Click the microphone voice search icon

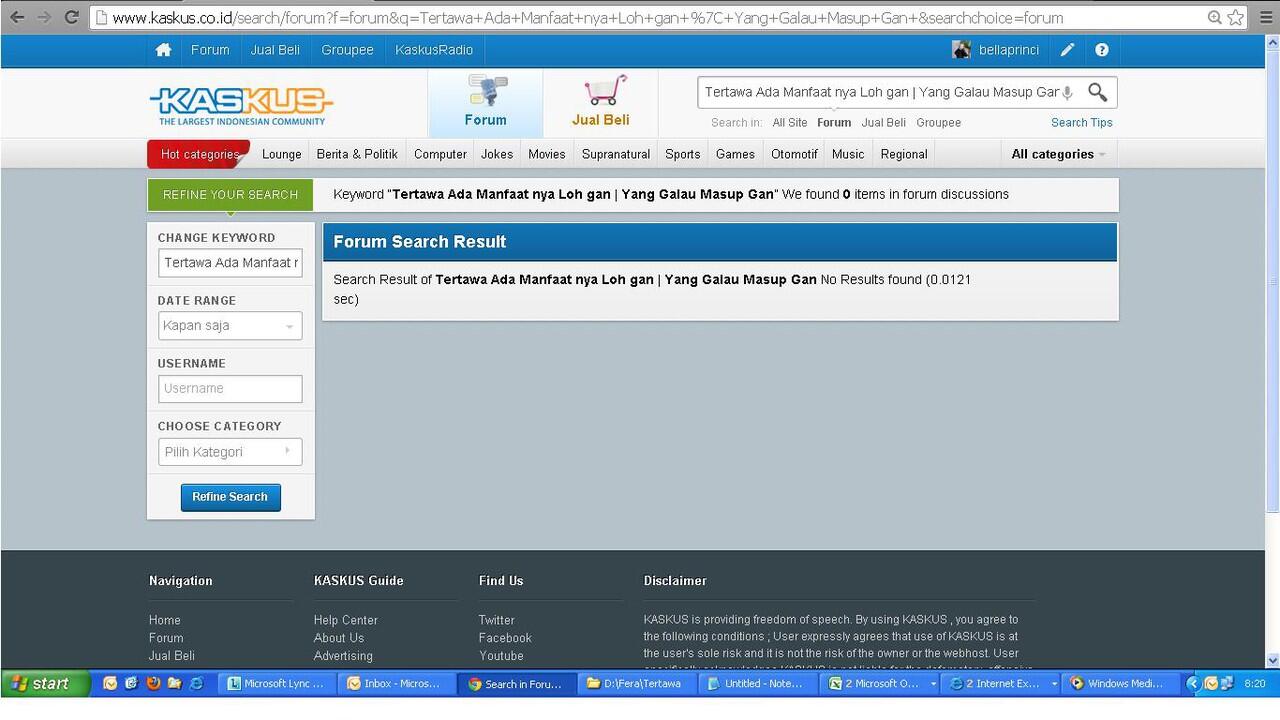1067,92
